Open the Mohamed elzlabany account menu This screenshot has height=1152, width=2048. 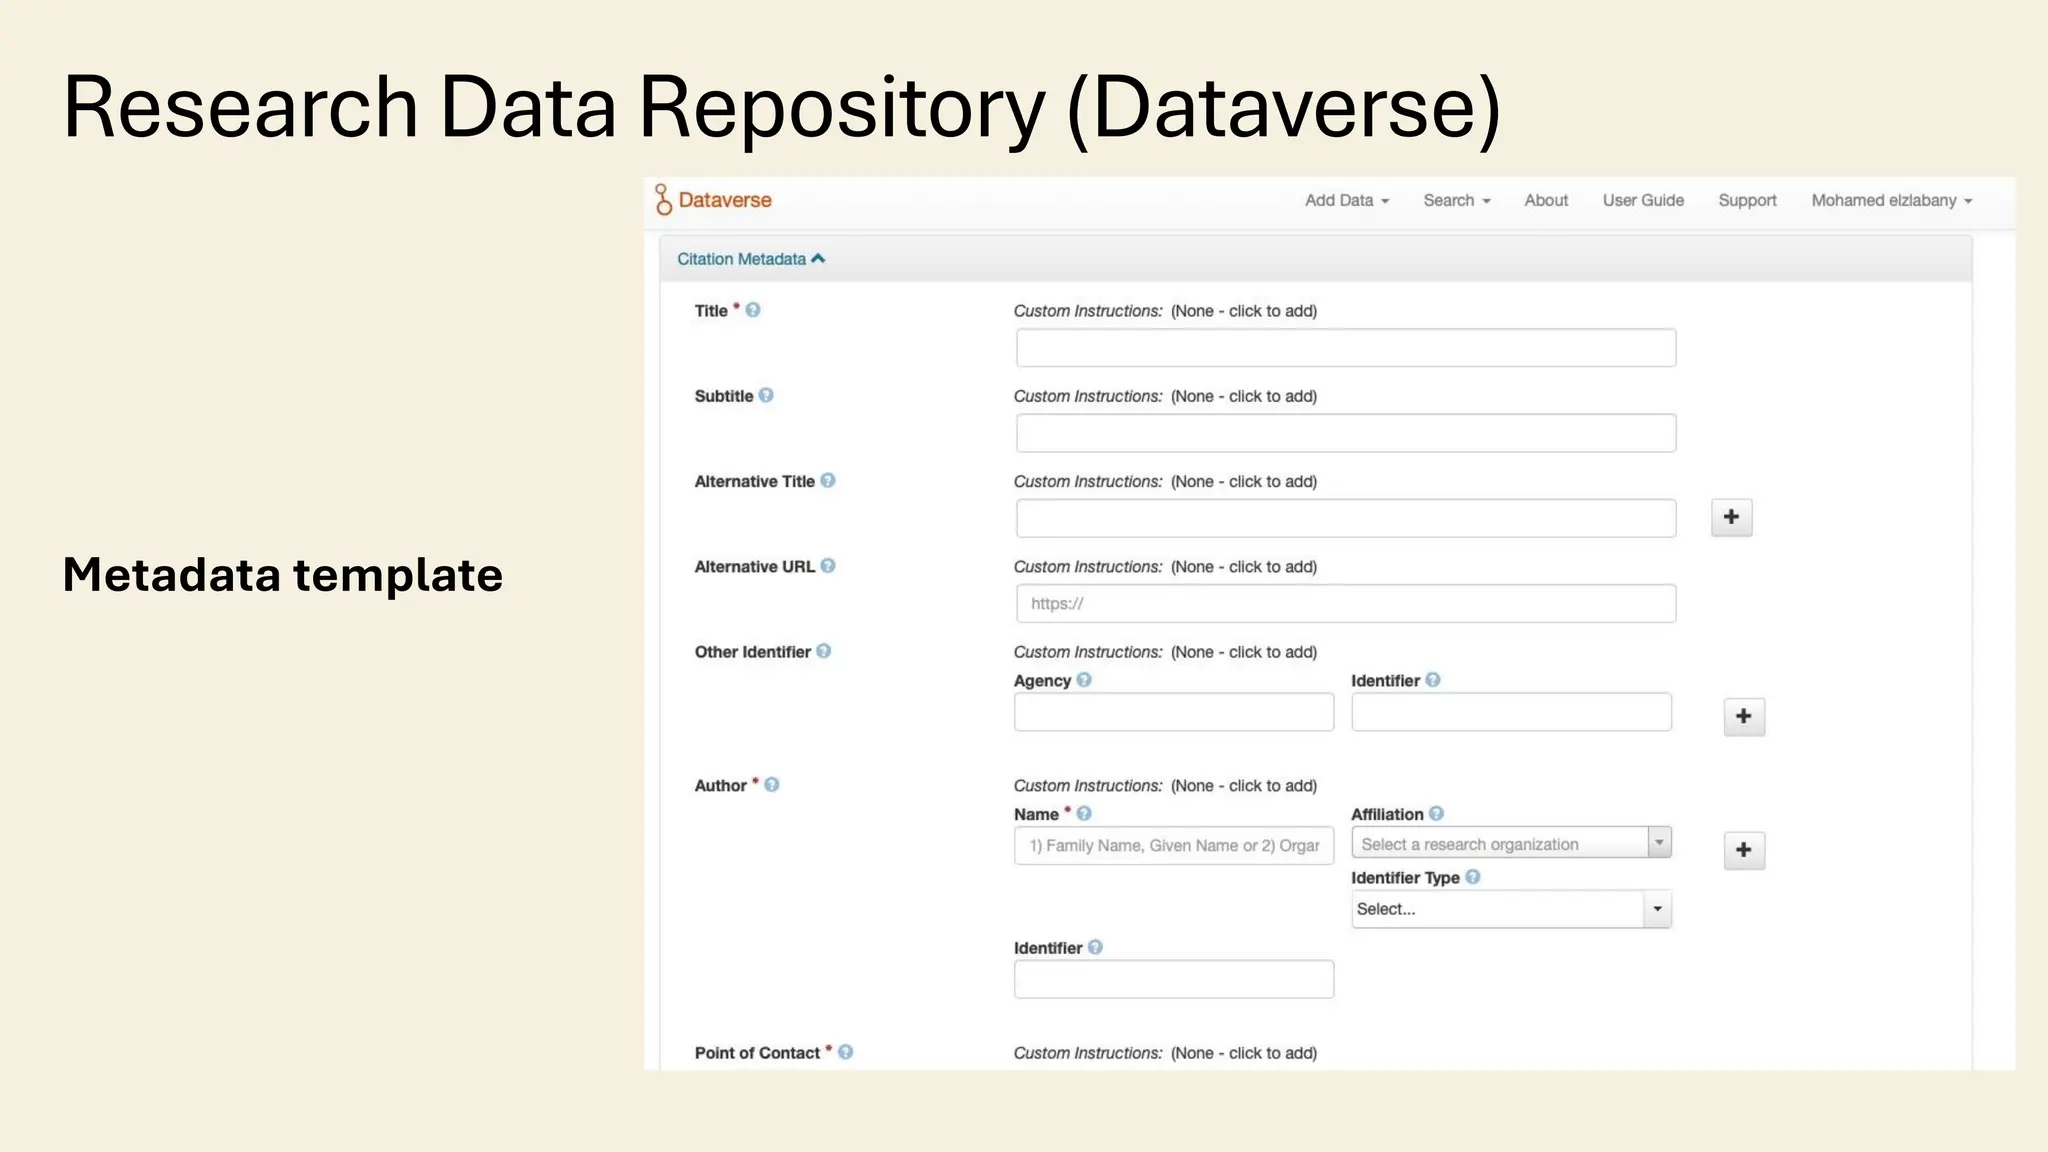(1892, 200)
